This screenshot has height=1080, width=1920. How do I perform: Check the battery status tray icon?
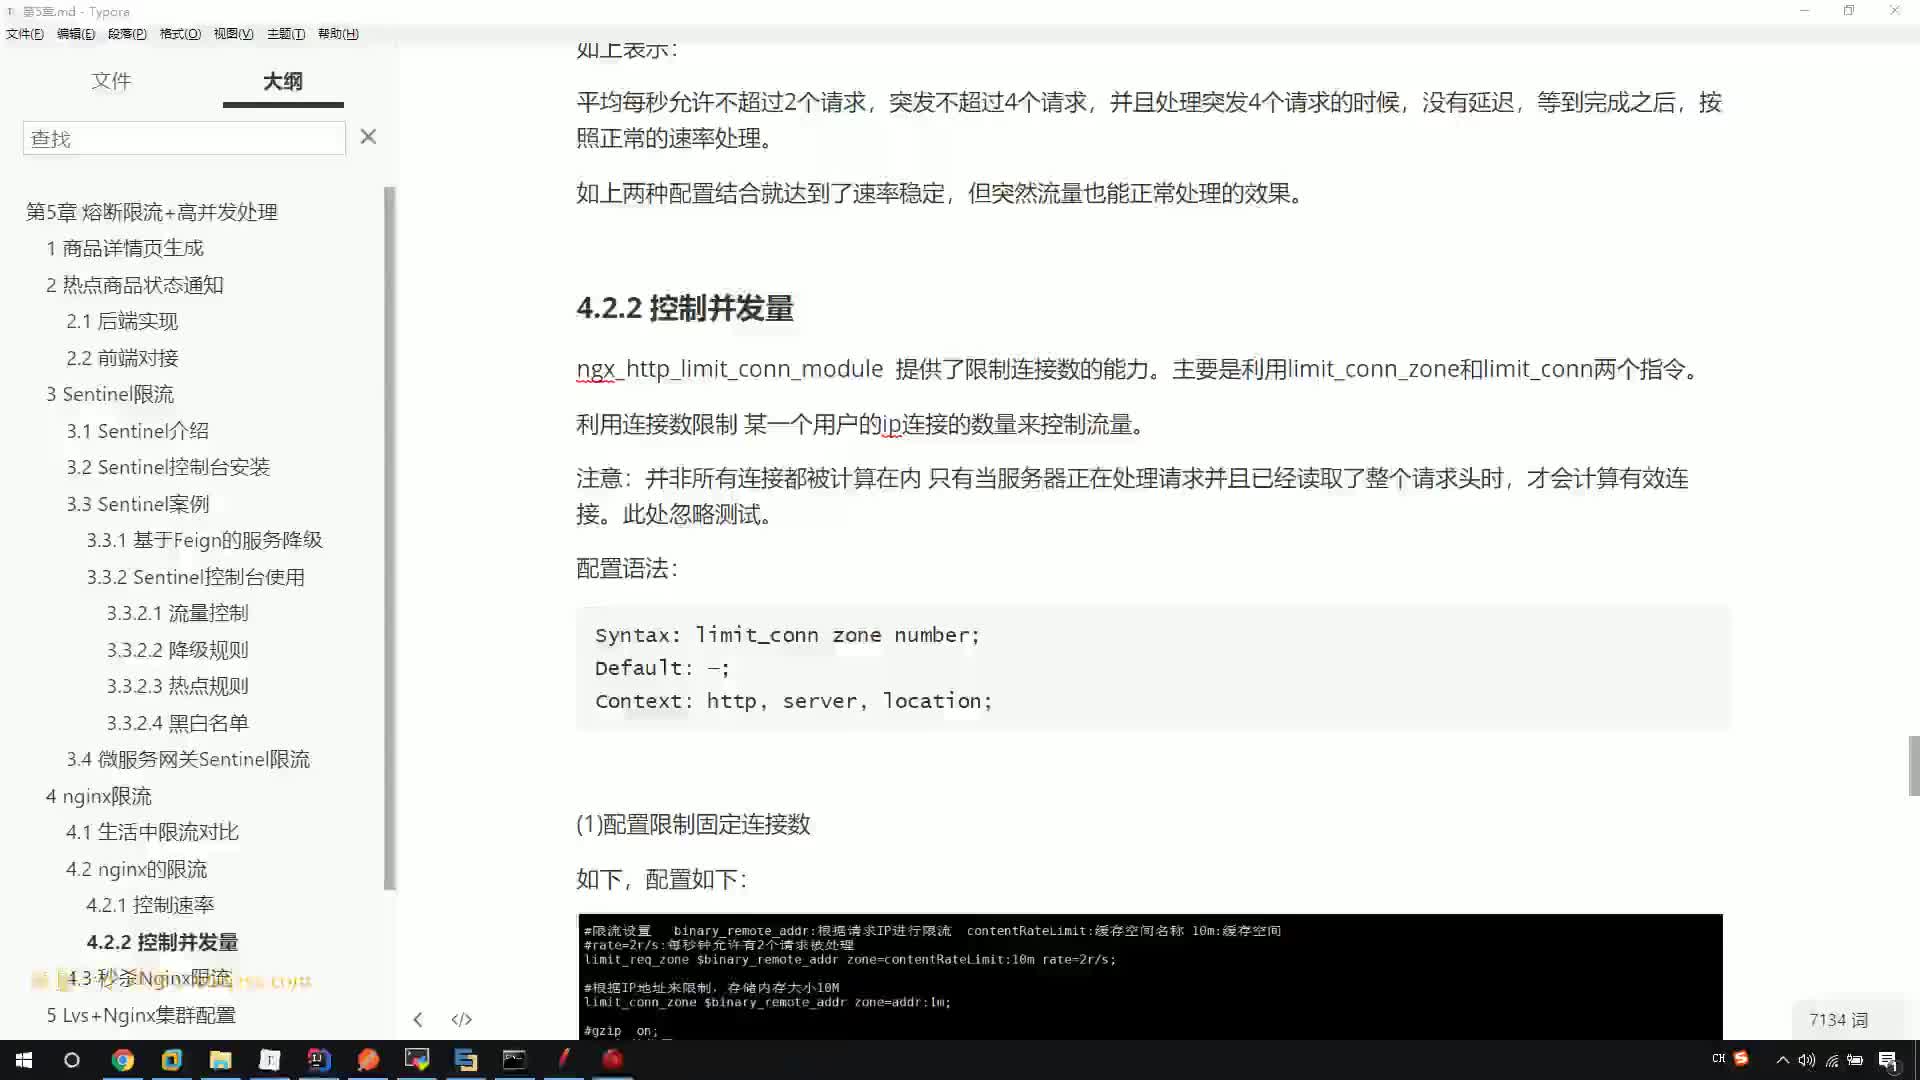[x=1855, y=1060]
